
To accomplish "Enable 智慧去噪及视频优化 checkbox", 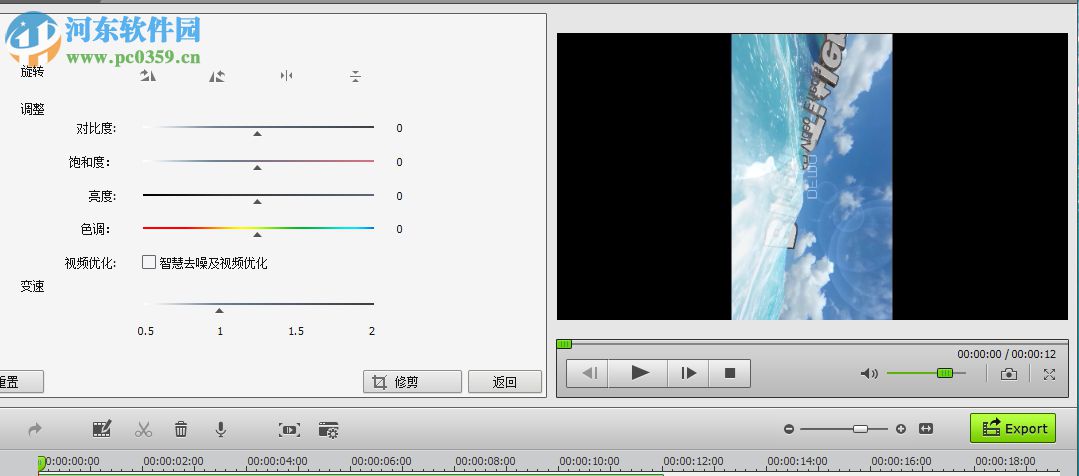I will pos(149,262).
